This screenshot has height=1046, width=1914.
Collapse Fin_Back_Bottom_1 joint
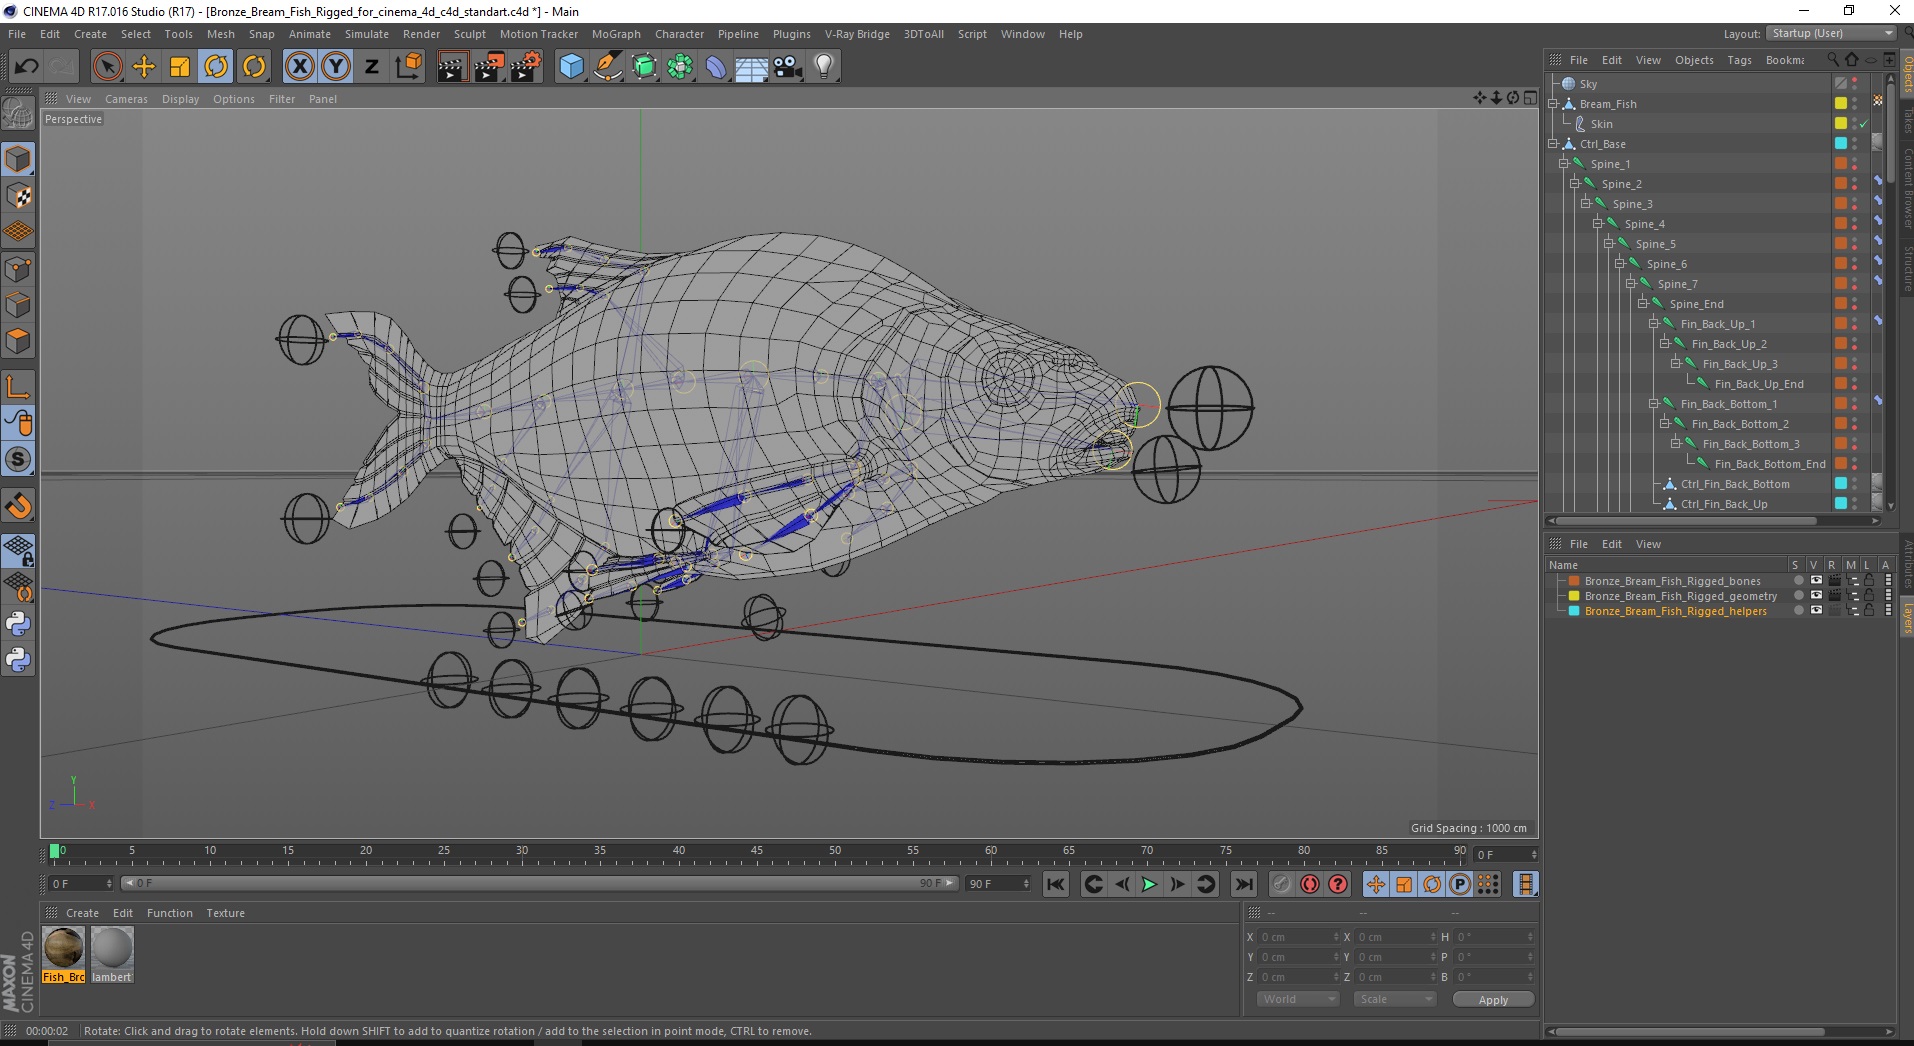coord(1654,404)
